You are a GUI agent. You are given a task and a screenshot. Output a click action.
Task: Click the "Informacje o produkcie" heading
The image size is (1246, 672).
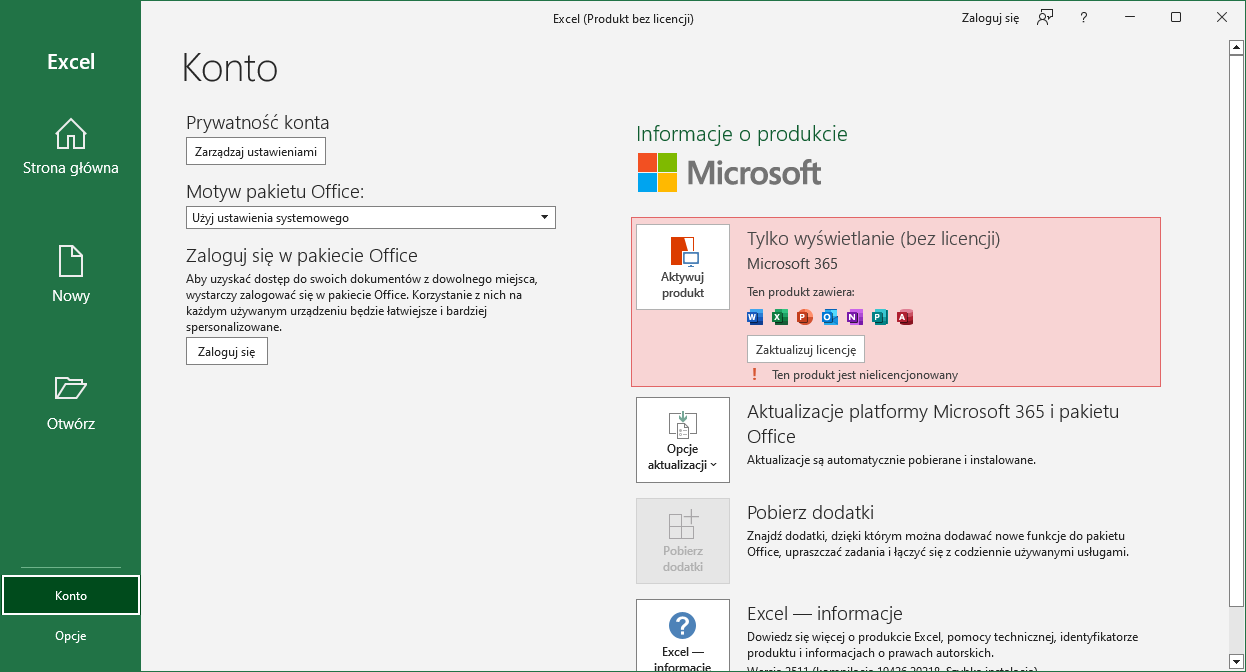742,134
